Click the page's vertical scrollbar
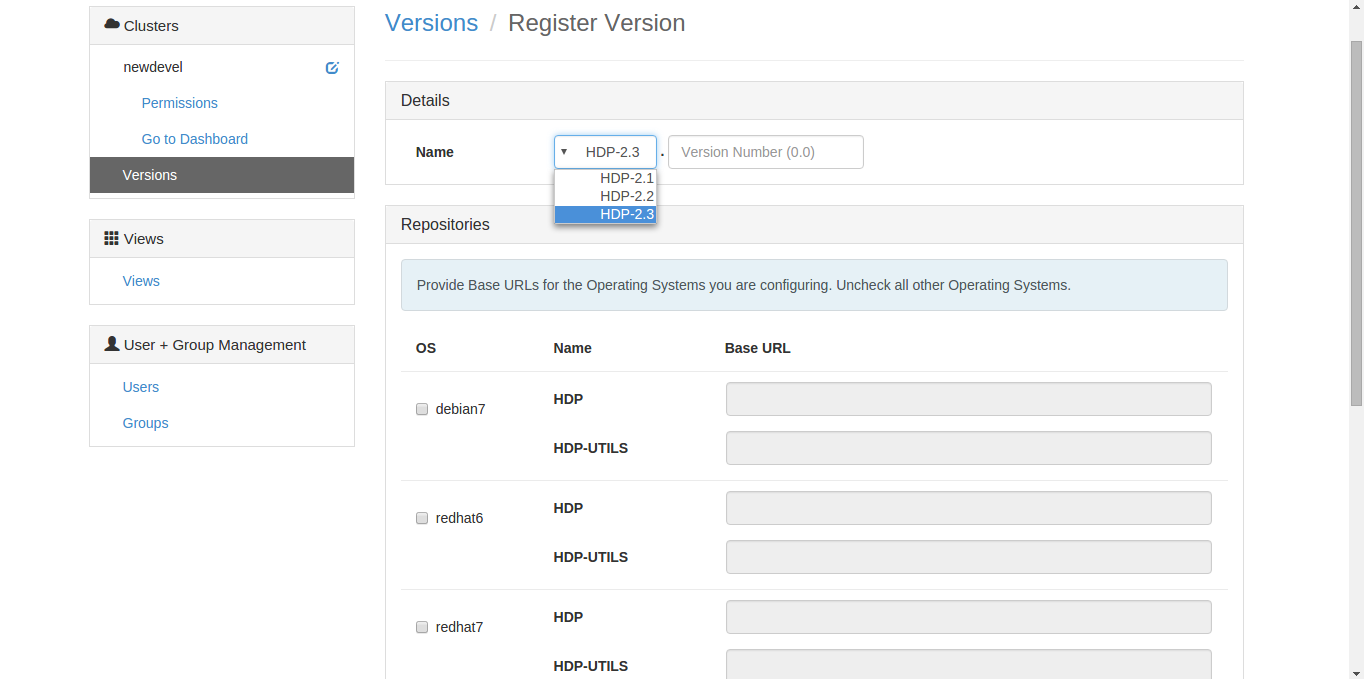 click(x=1356, y=220)
